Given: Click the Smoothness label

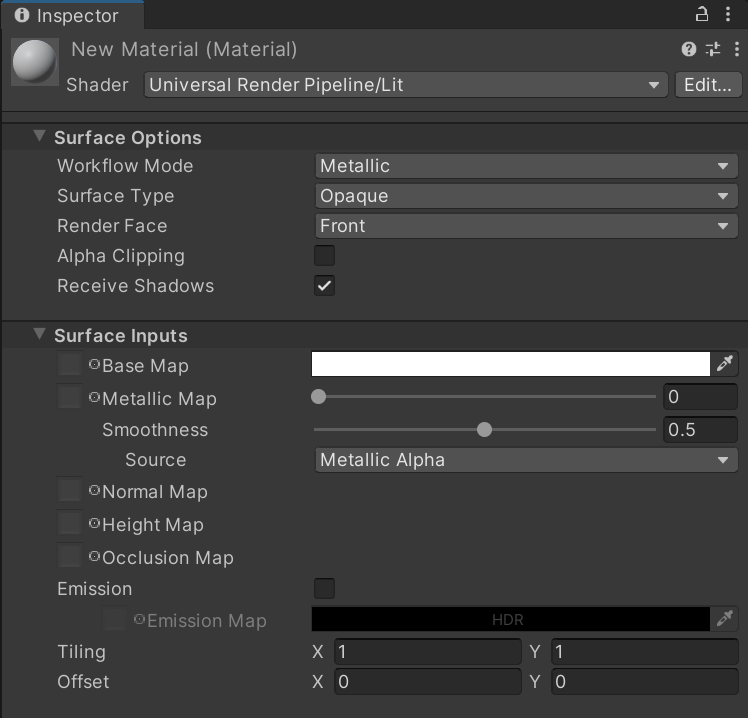Looking at the screenshot, I should tap(155, 430).
